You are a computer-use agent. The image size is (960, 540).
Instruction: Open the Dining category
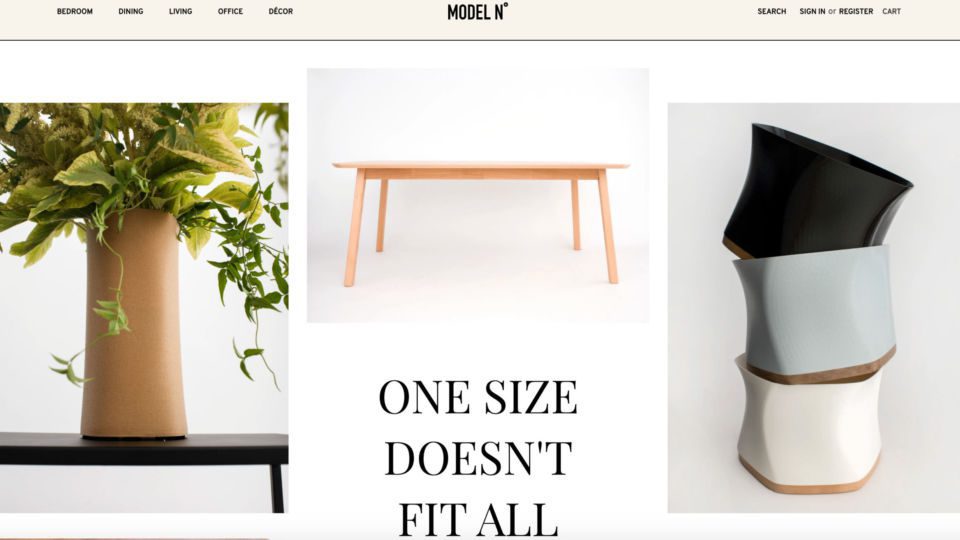click(130, 11)
